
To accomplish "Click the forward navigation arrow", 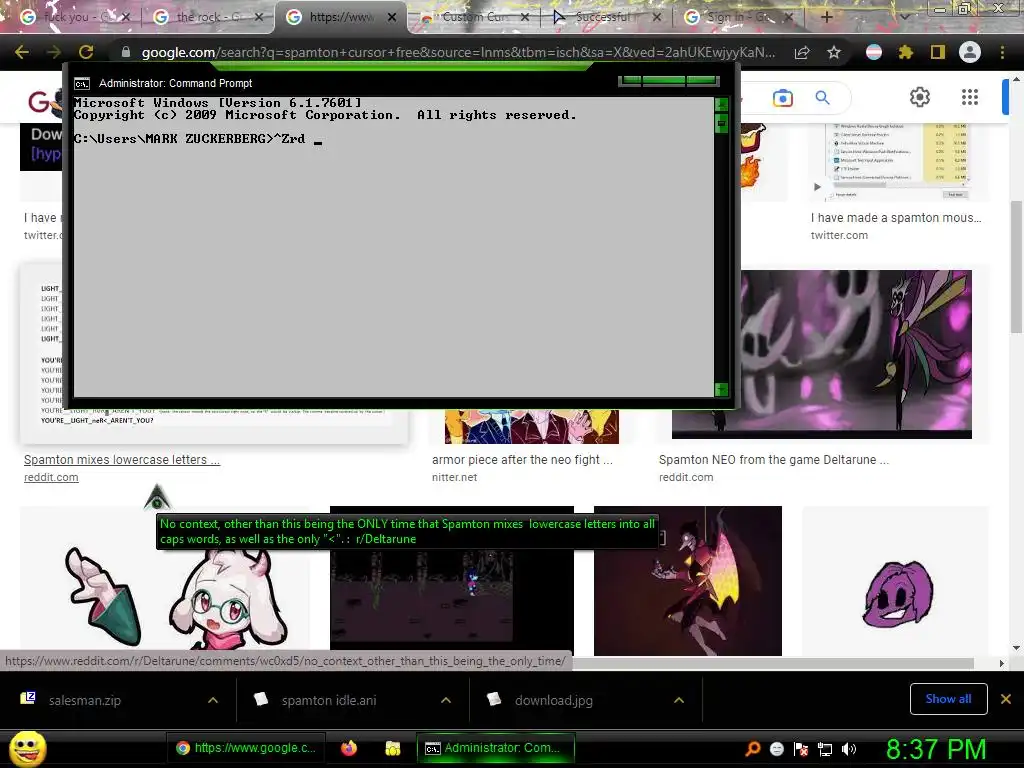I will (x=54, y=52).
